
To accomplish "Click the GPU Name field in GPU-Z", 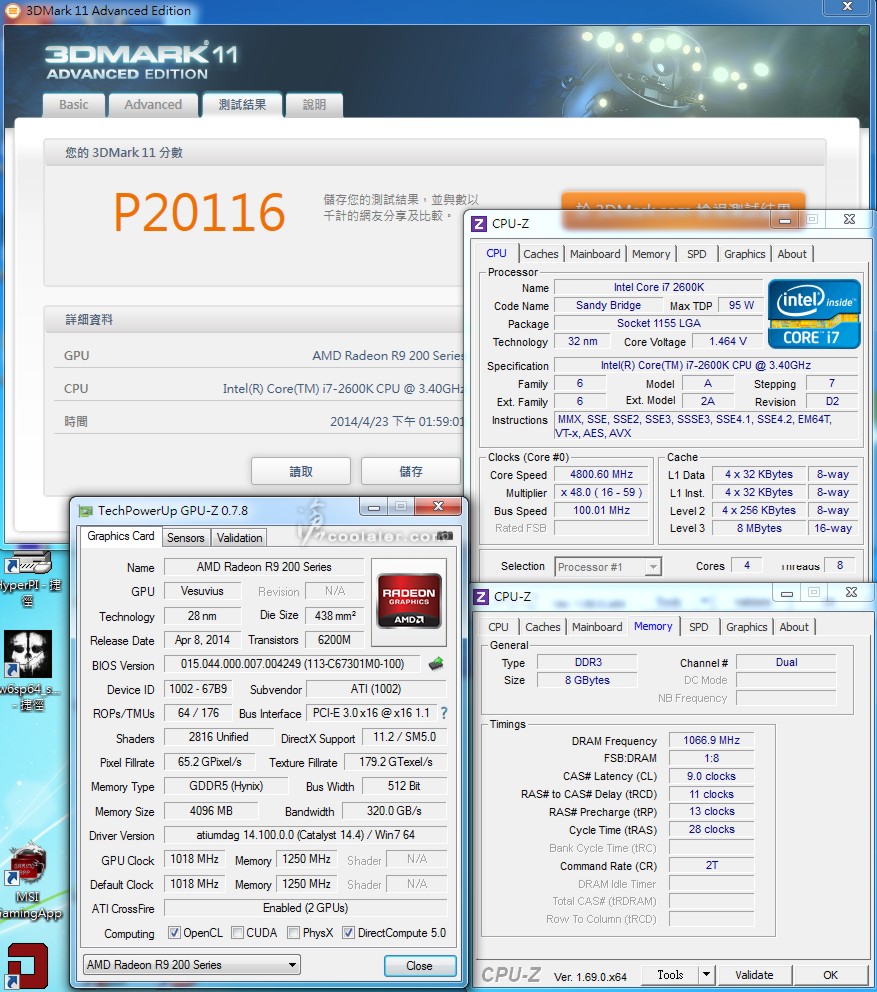I will 264,567.
